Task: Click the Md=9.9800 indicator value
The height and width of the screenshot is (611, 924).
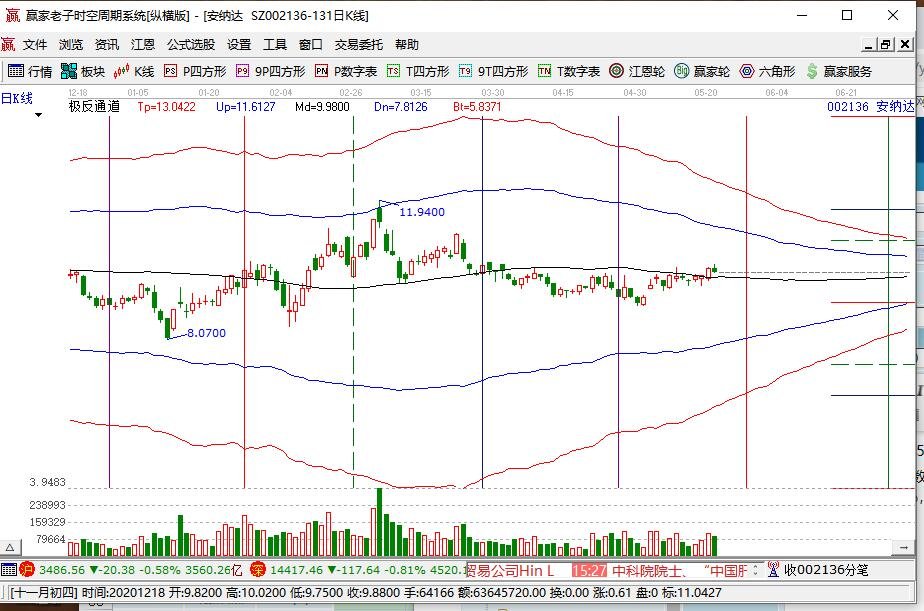Action: click(322, 107)
